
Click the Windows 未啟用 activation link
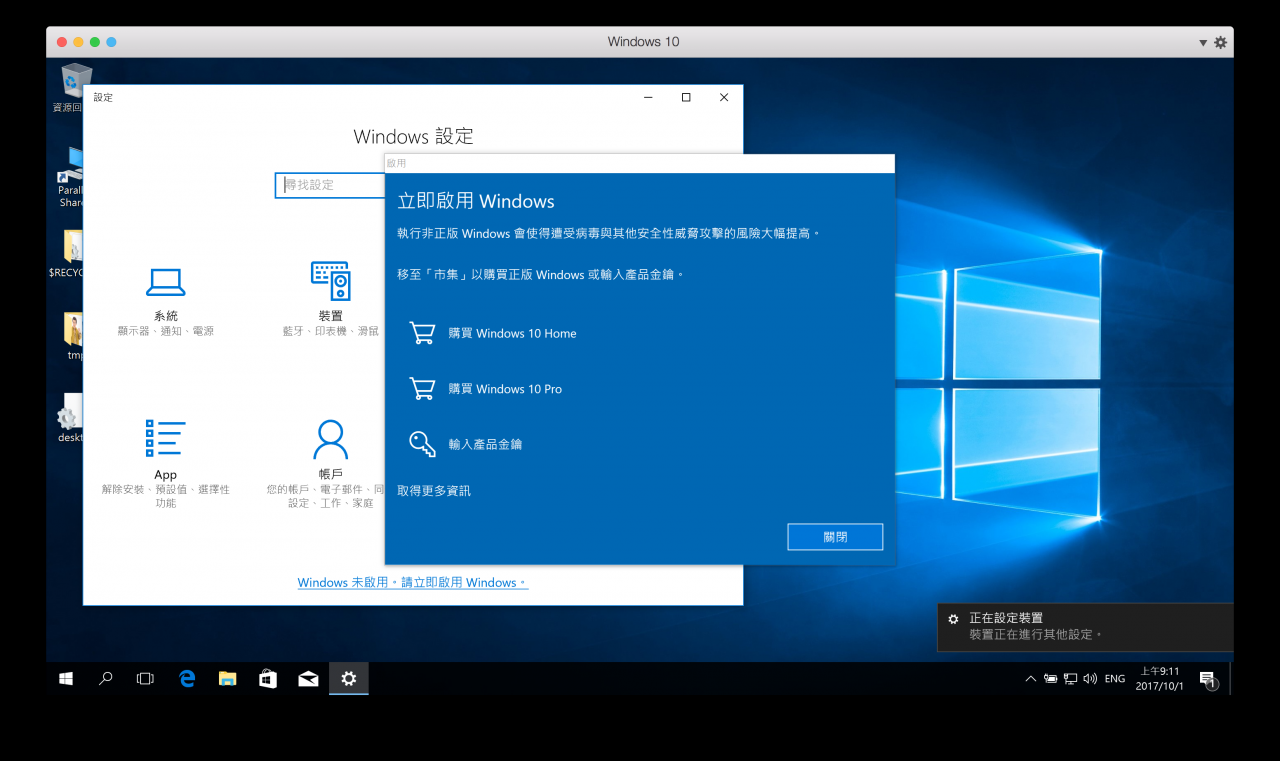[x=413, y=583]
